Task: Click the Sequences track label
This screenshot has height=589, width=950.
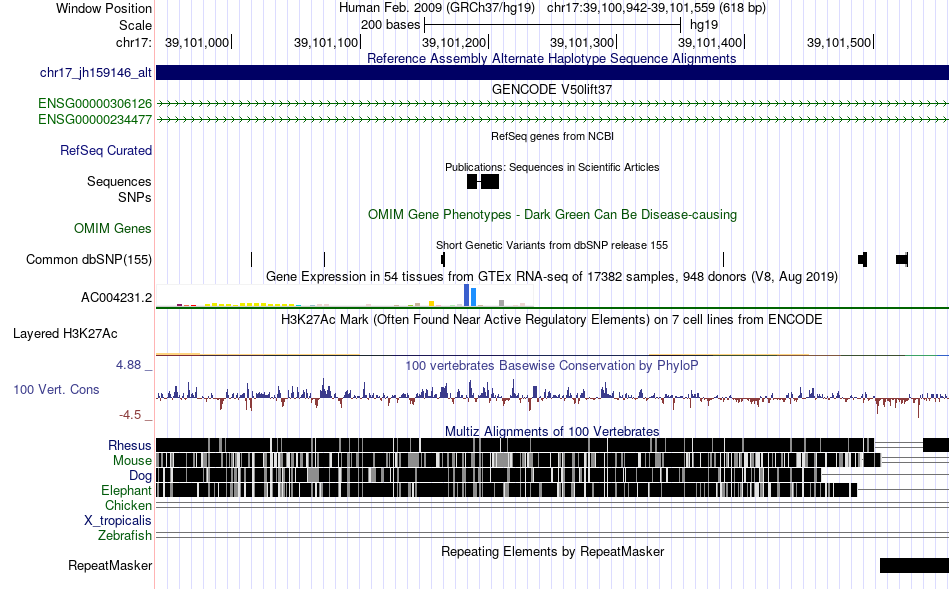Action: pos(119,182)
